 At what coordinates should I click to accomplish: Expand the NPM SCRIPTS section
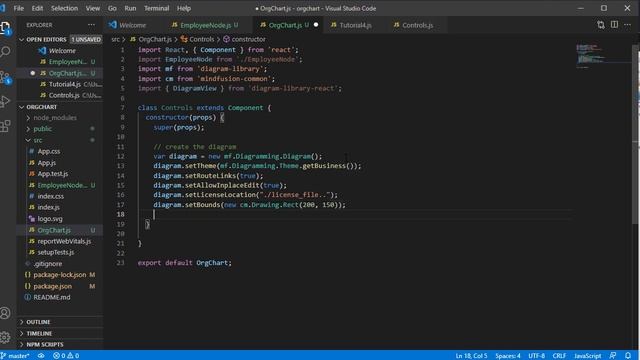(x=44, y=344)
